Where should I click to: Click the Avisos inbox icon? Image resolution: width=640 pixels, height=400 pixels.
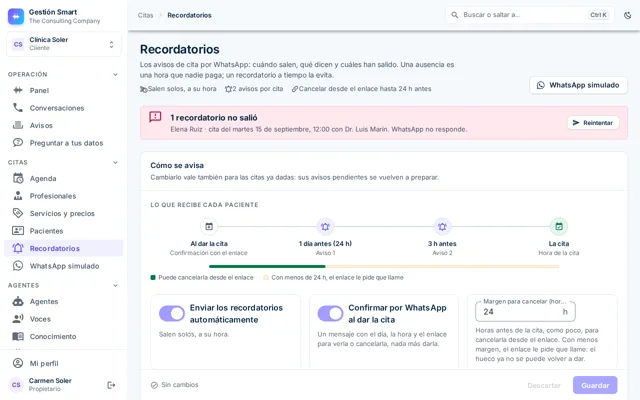pyautogui.click(x=18, y=125)
